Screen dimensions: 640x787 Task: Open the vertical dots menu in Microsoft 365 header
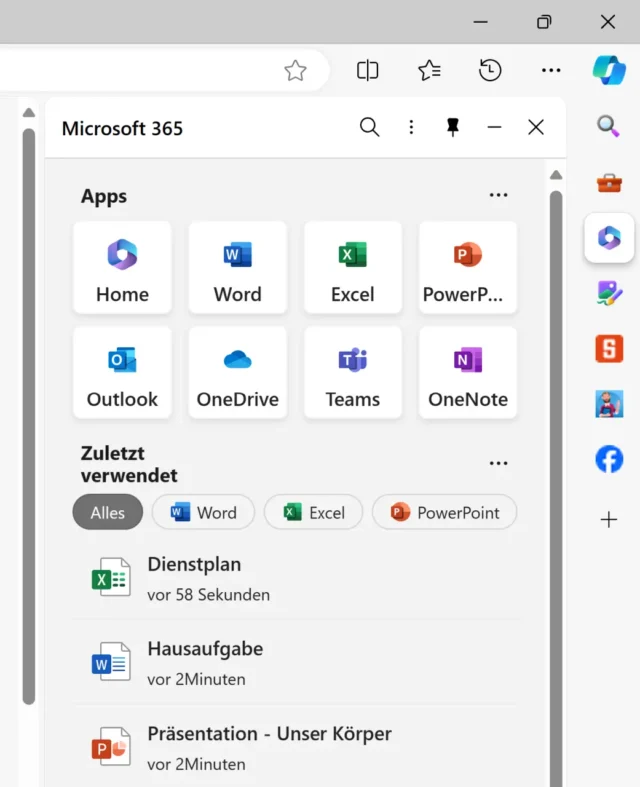411,127
